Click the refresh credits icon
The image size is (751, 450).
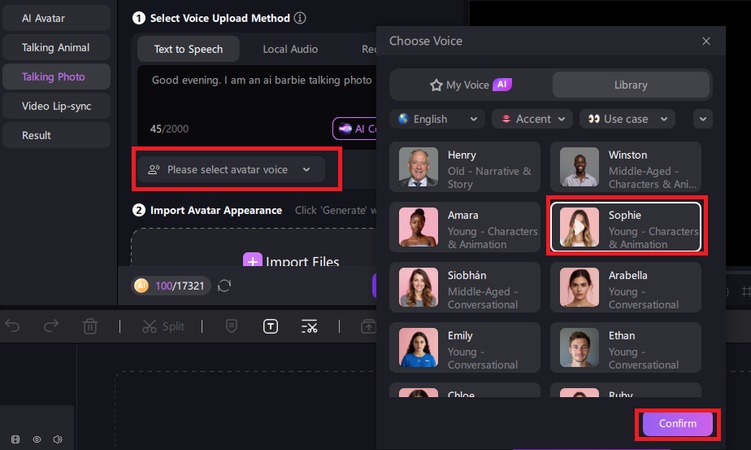225,286
